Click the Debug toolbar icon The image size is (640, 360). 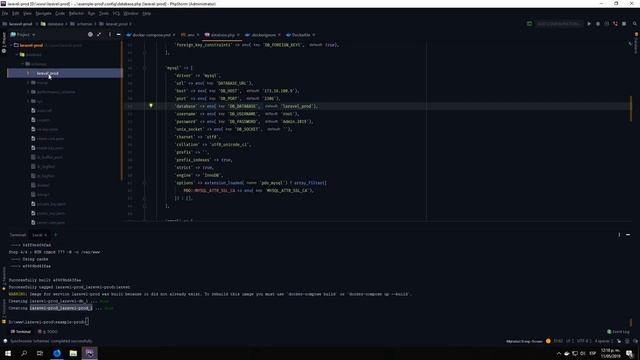tap(598, 24)
